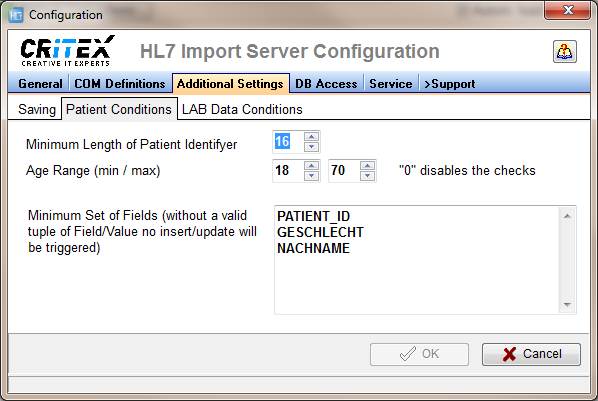Increase the maximum age value

tap(367, 166)
